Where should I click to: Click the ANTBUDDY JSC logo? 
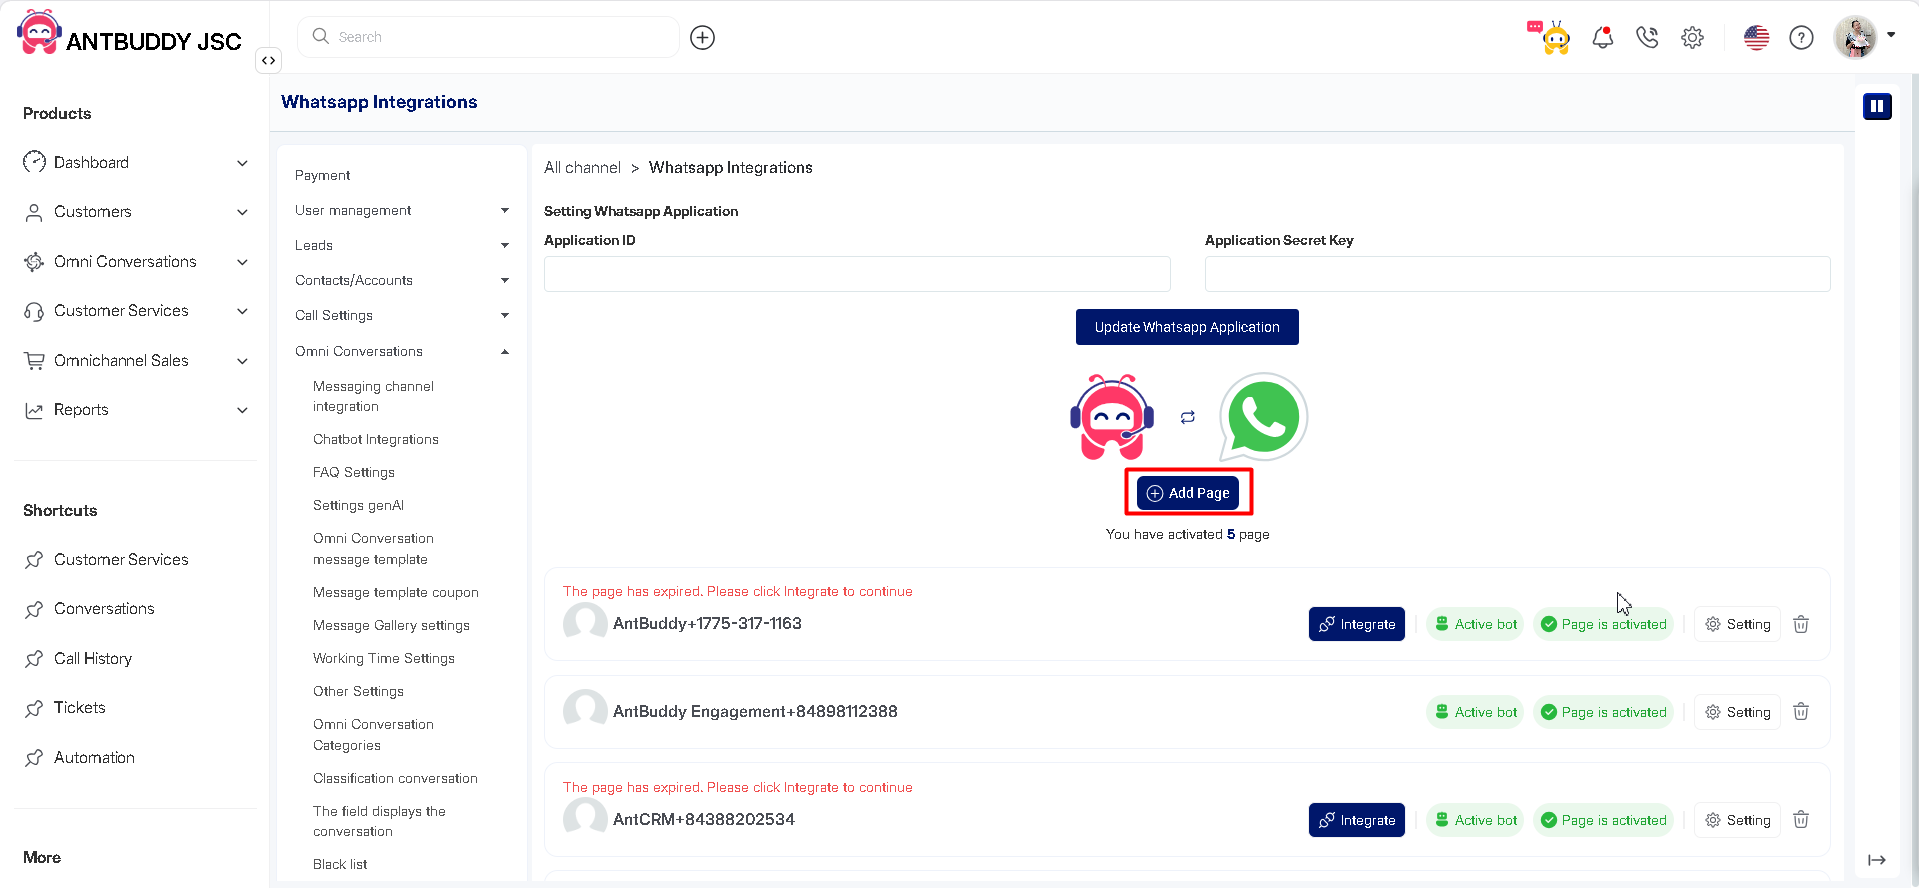(x=129, y=34)
